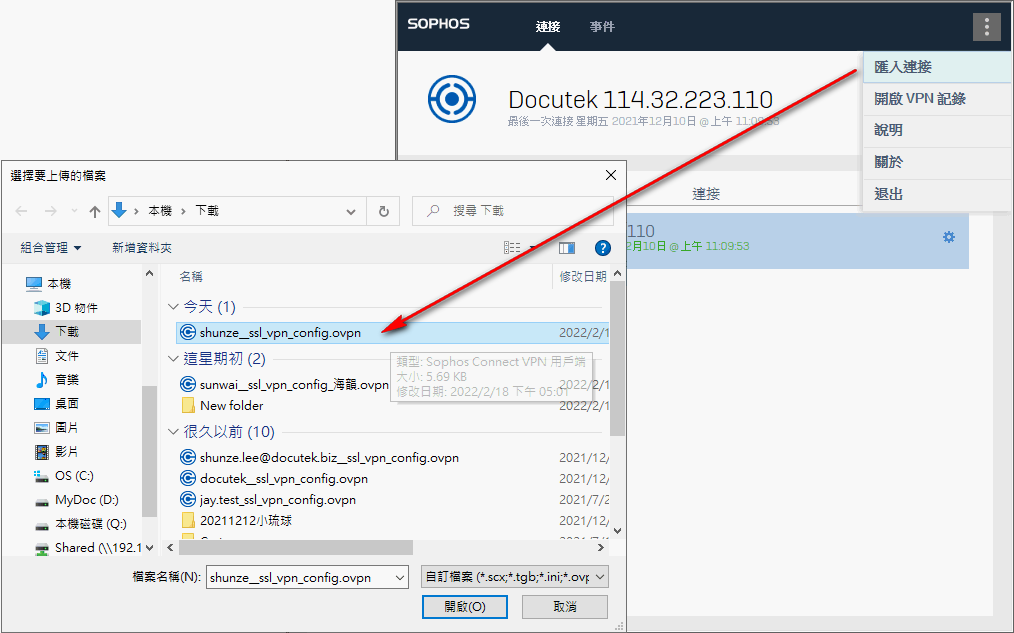The width and height of the screenshot is (1014, 633).
Task: Sort files by the 修改日期 column header
Action: (x=583, y=277)
